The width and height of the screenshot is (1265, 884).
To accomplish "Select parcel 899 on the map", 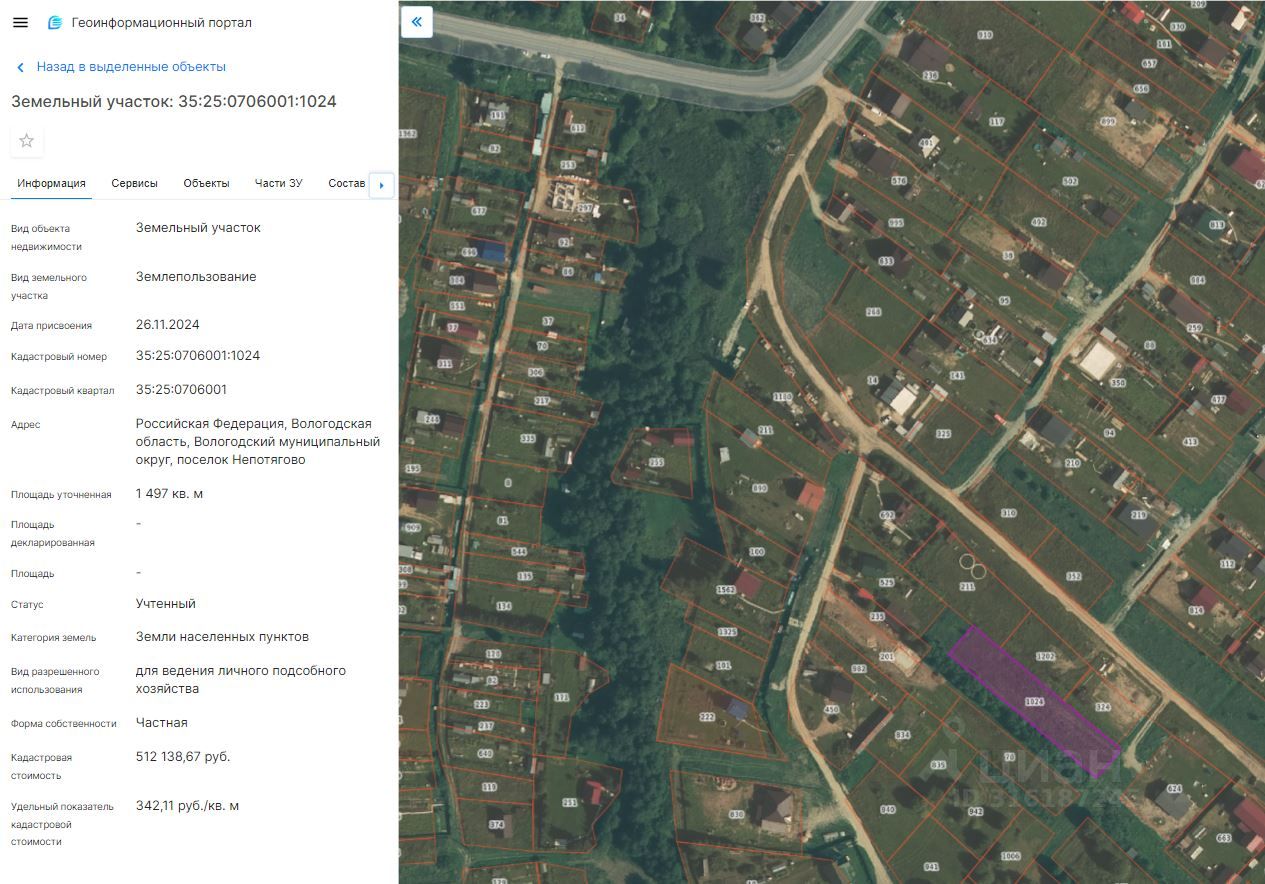I will [x=1107, y=122].
